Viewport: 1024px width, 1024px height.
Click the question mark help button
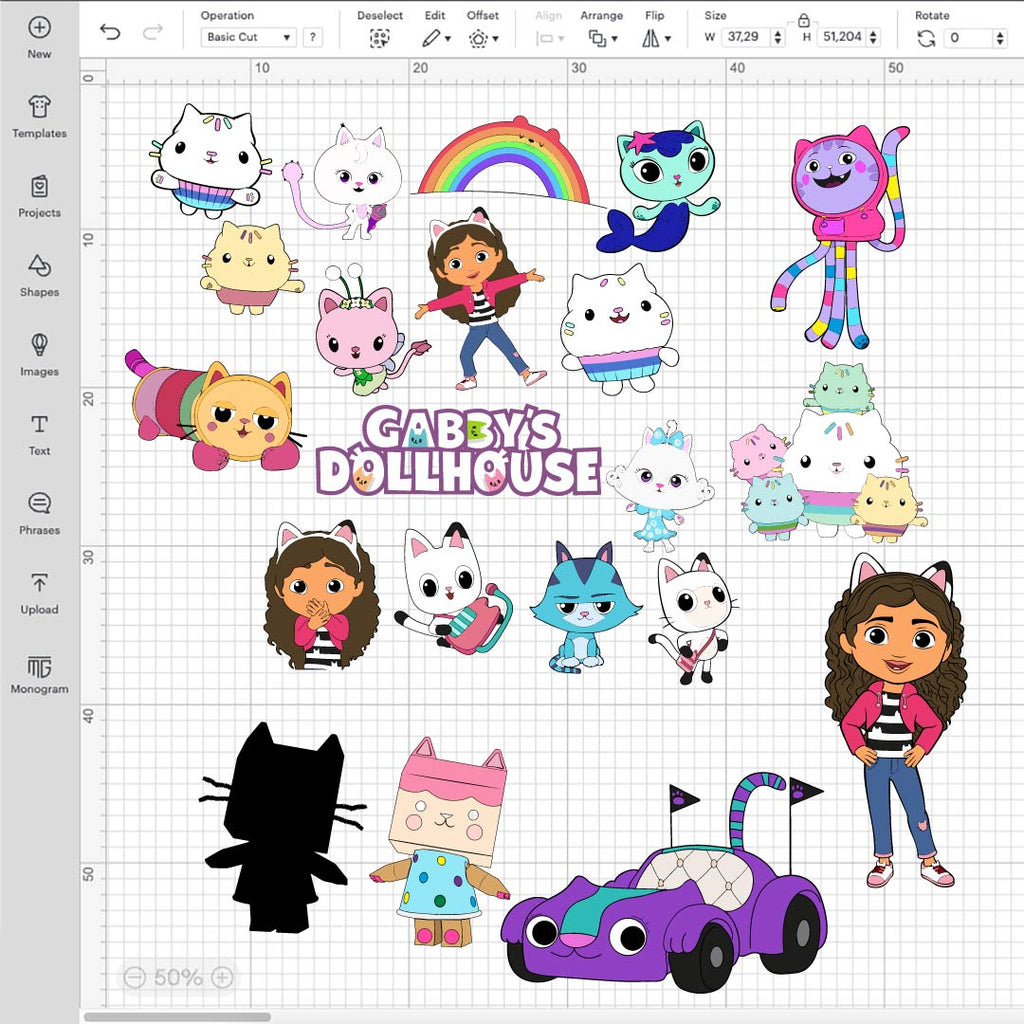313,37
